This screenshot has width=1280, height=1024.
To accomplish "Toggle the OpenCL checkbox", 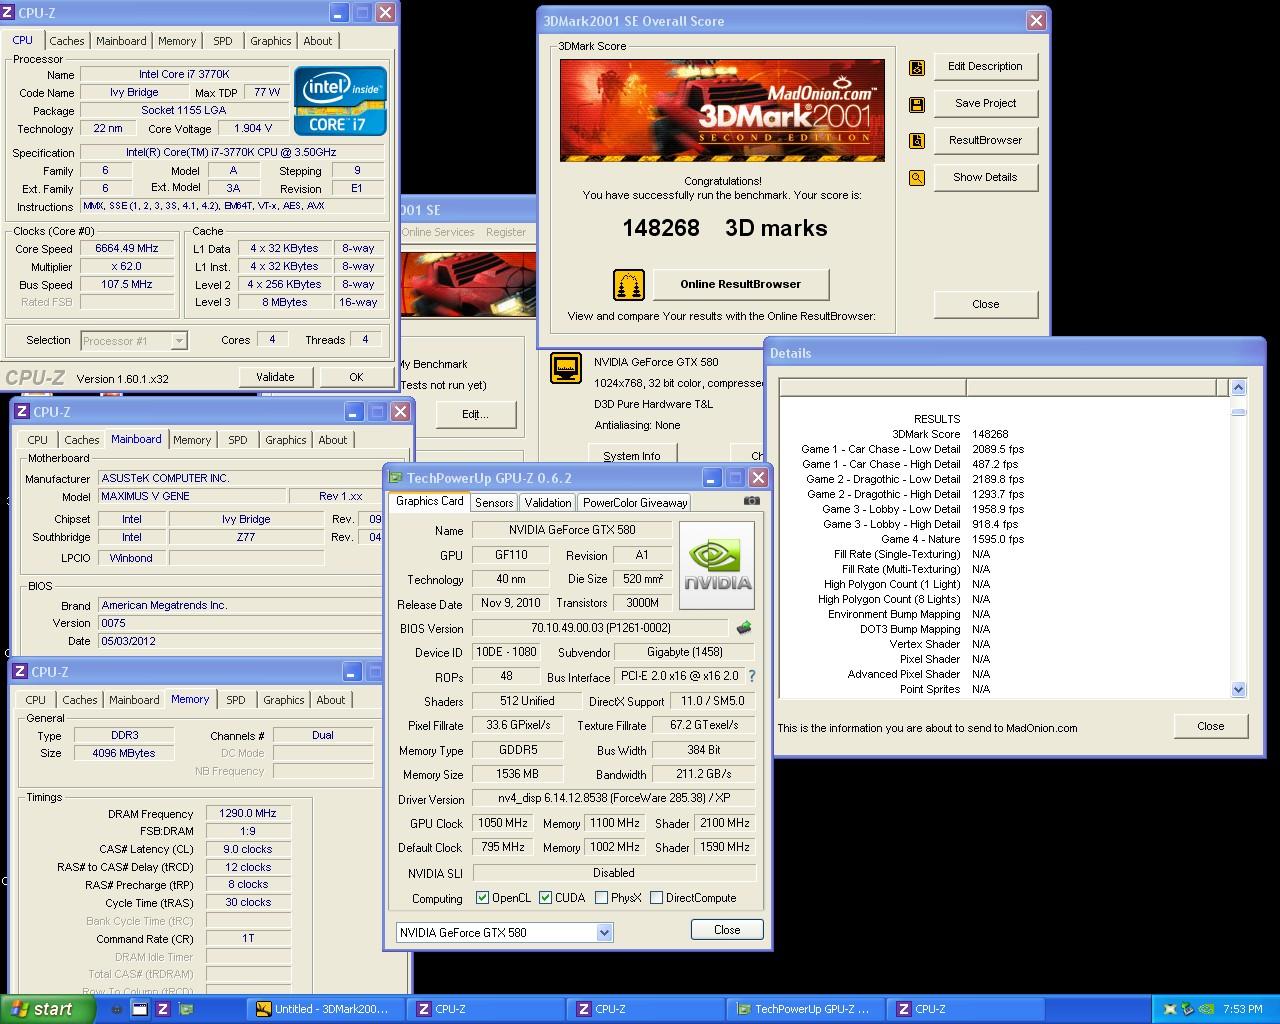I will pos(483,898).
